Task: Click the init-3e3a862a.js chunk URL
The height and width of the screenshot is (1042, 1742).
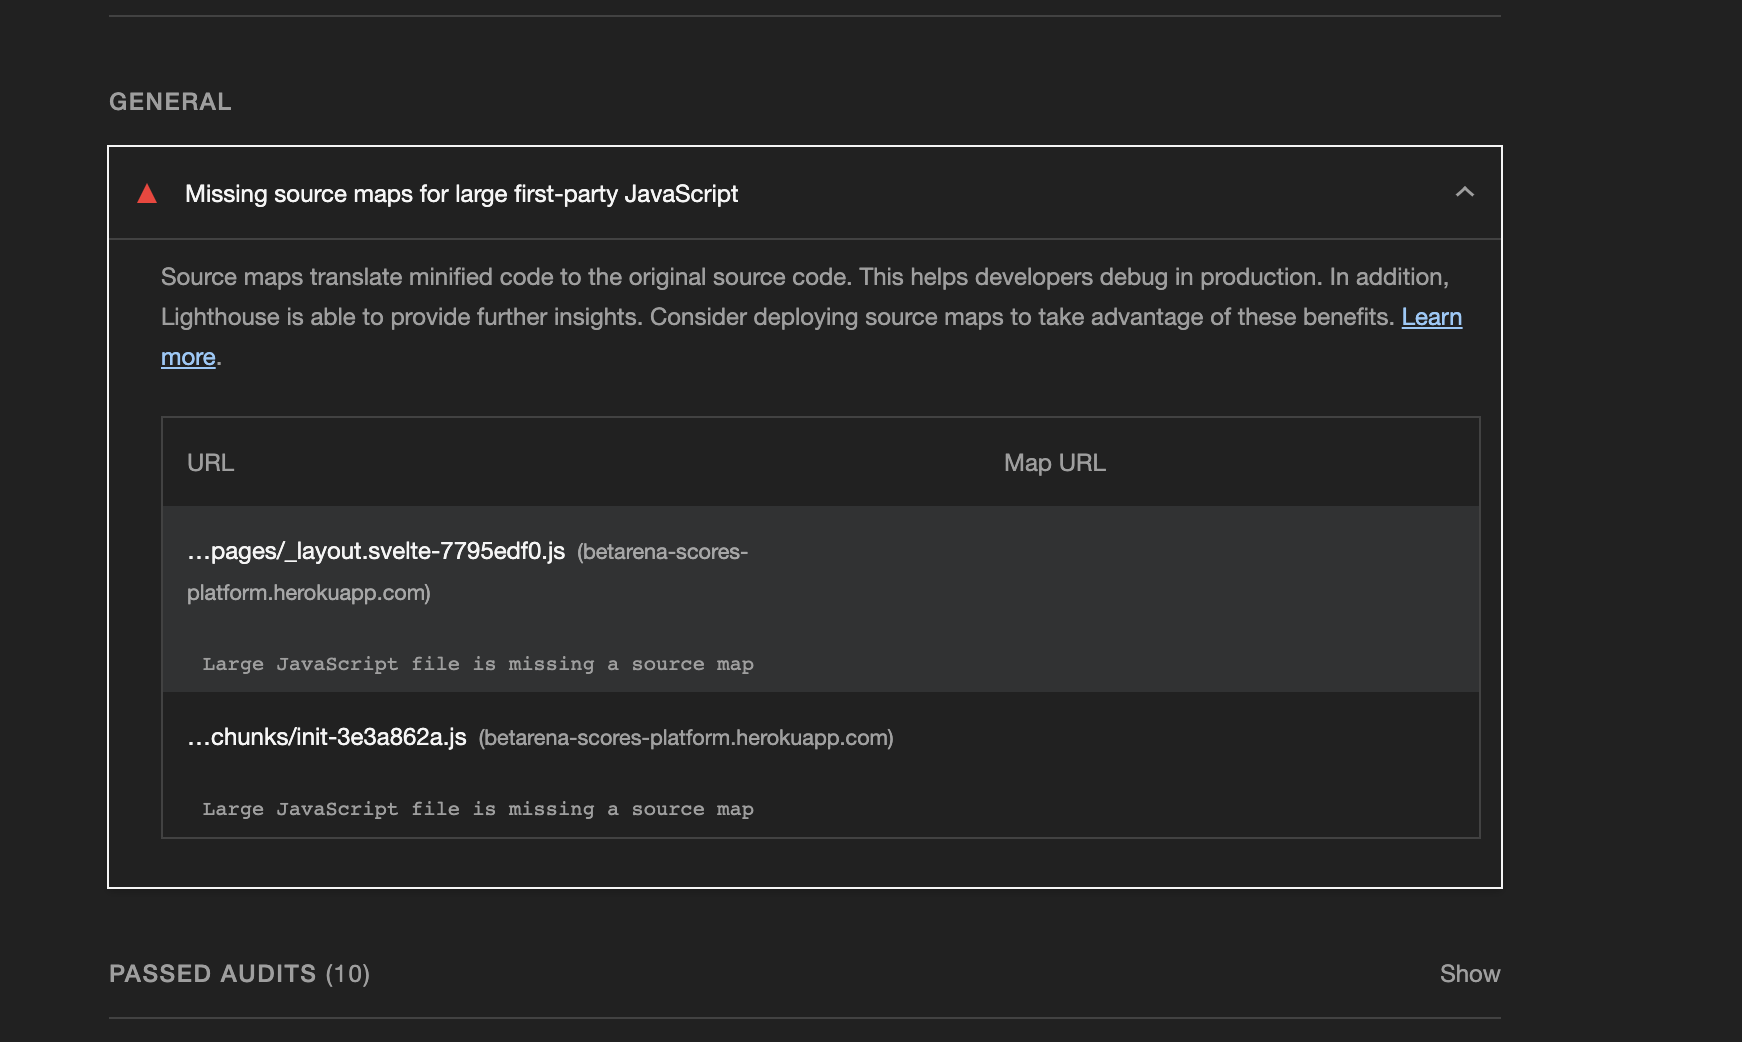Action: pos(327,737)
